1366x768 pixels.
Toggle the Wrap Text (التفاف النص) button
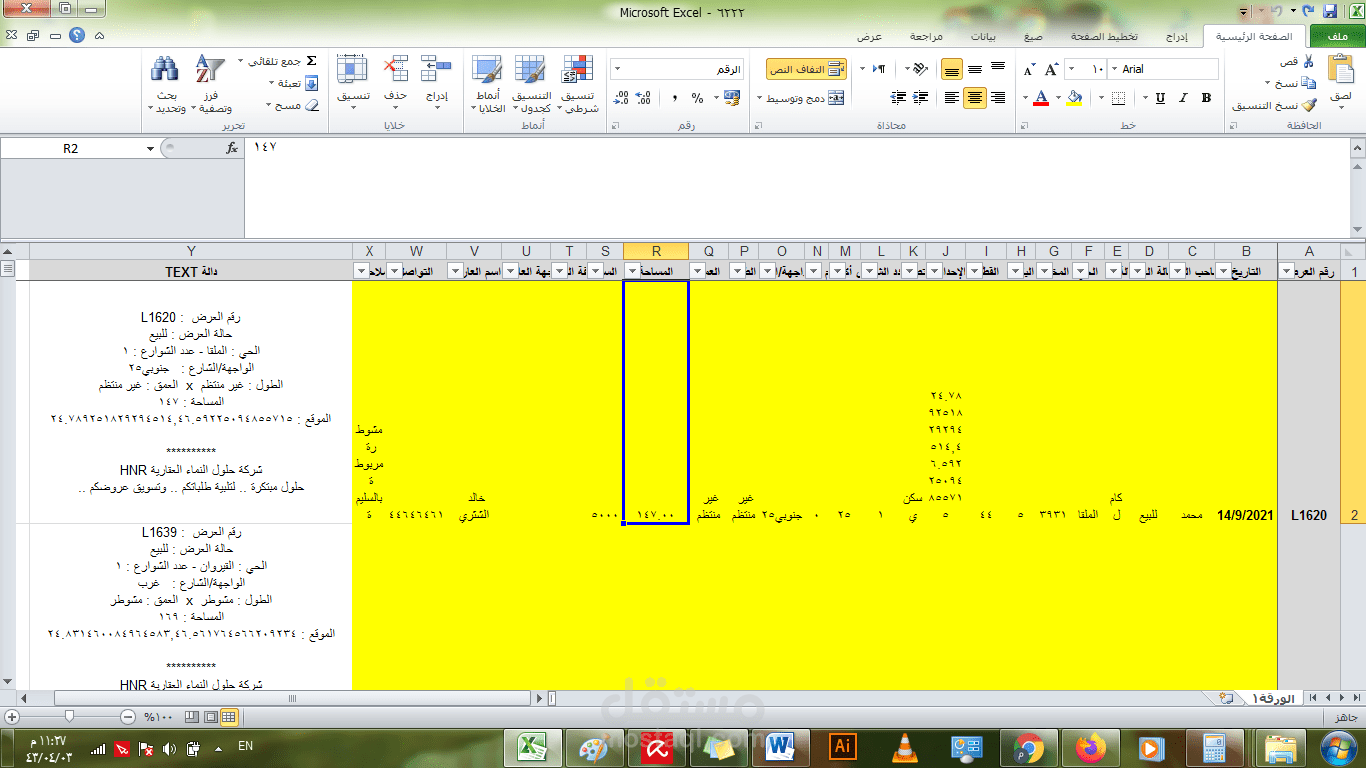(806, 69)
